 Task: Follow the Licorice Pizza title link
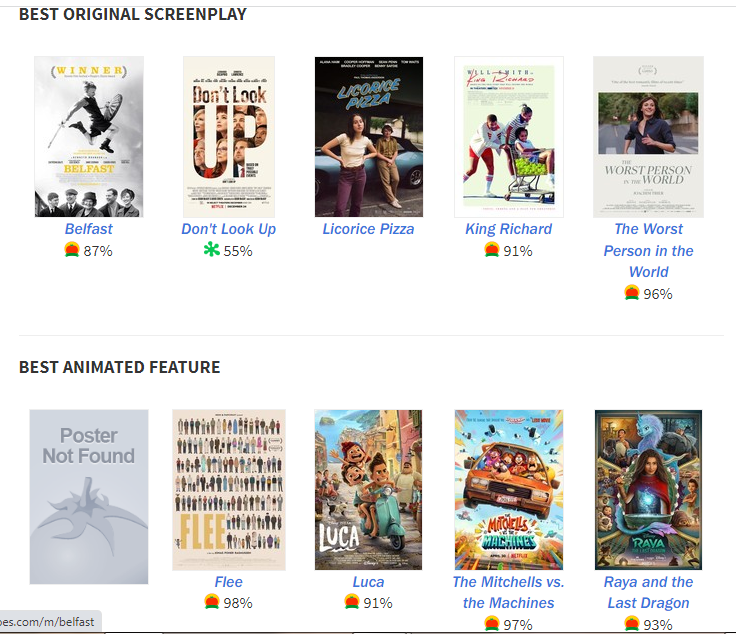coord(368,229)
